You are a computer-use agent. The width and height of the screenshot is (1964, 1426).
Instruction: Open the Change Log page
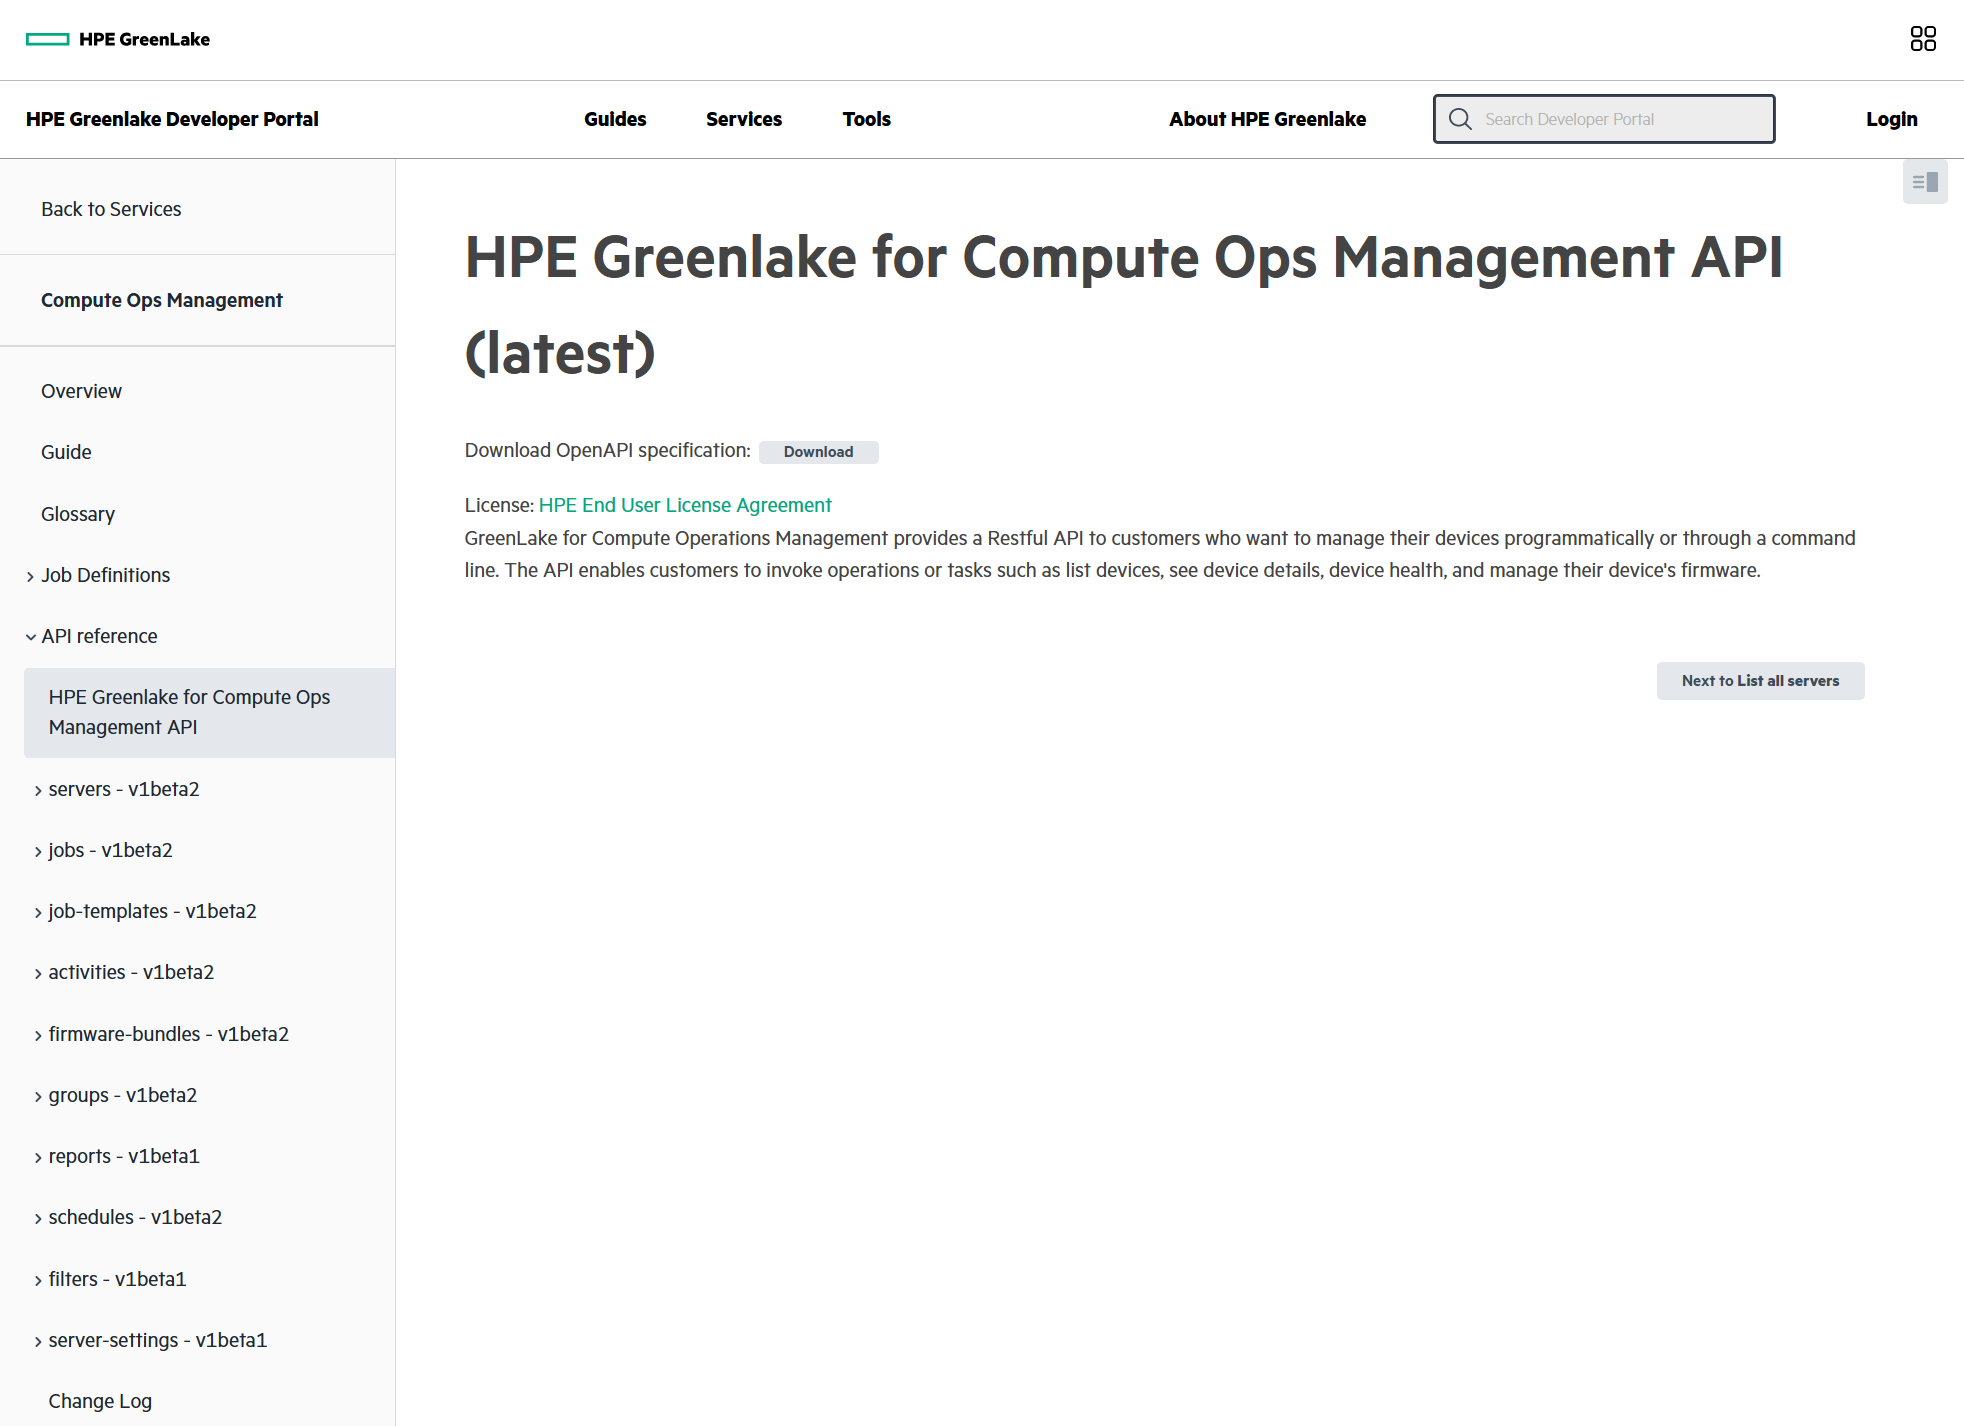click(x=100, y=1401)
